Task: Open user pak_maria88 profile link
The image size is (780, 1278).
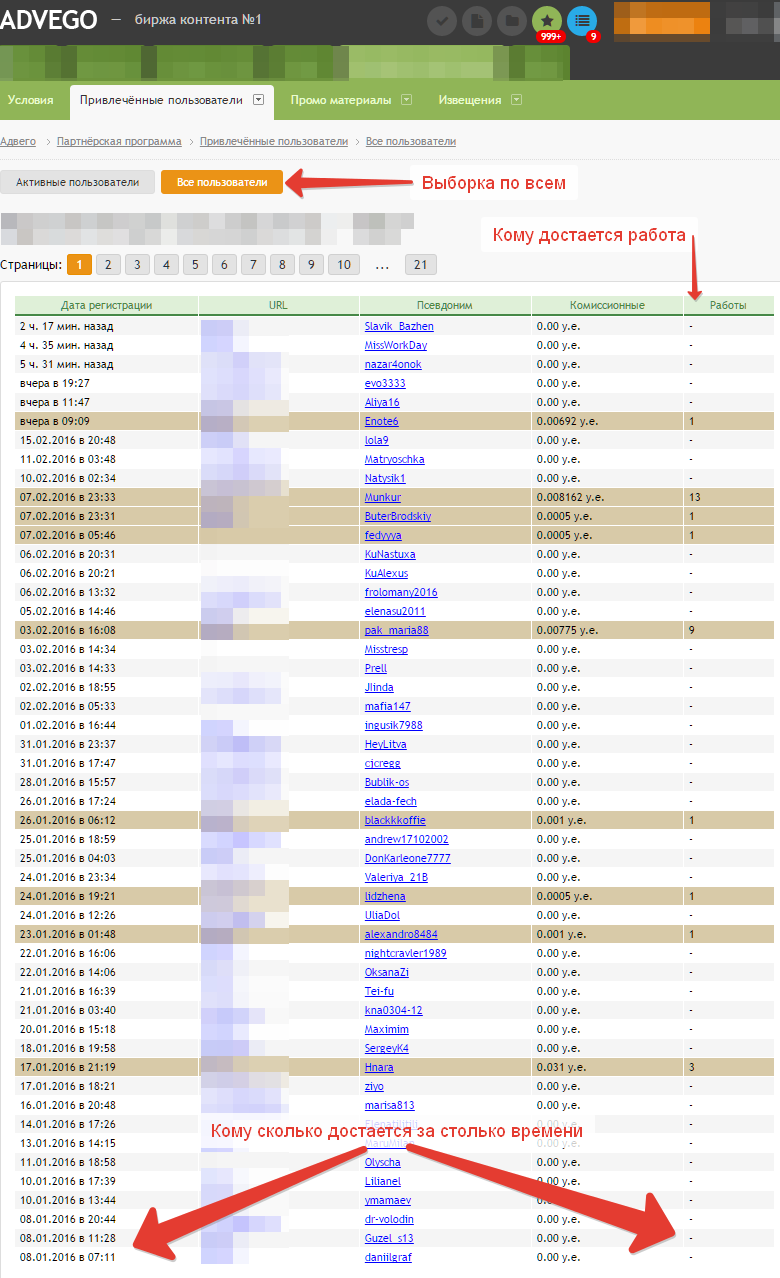Action: (397, 630)
